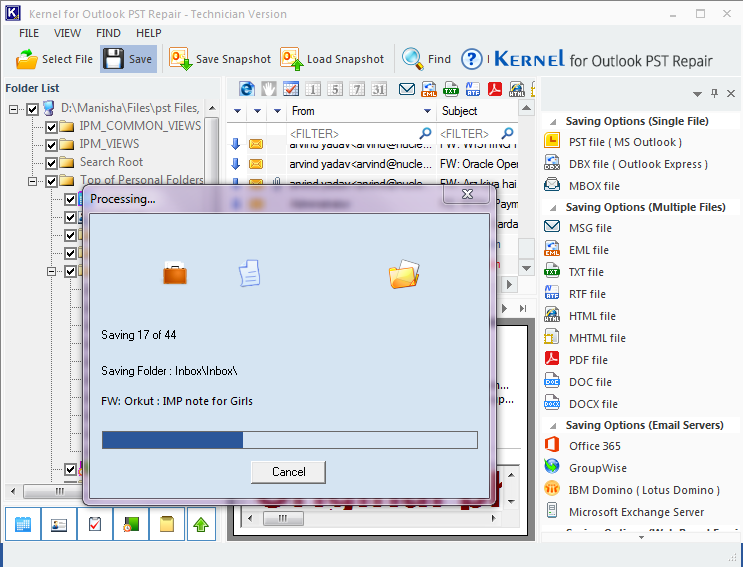Toggle the root PST file checkbox
The width and height of the screenshot is (743, 567).
[x=32, y=109]
